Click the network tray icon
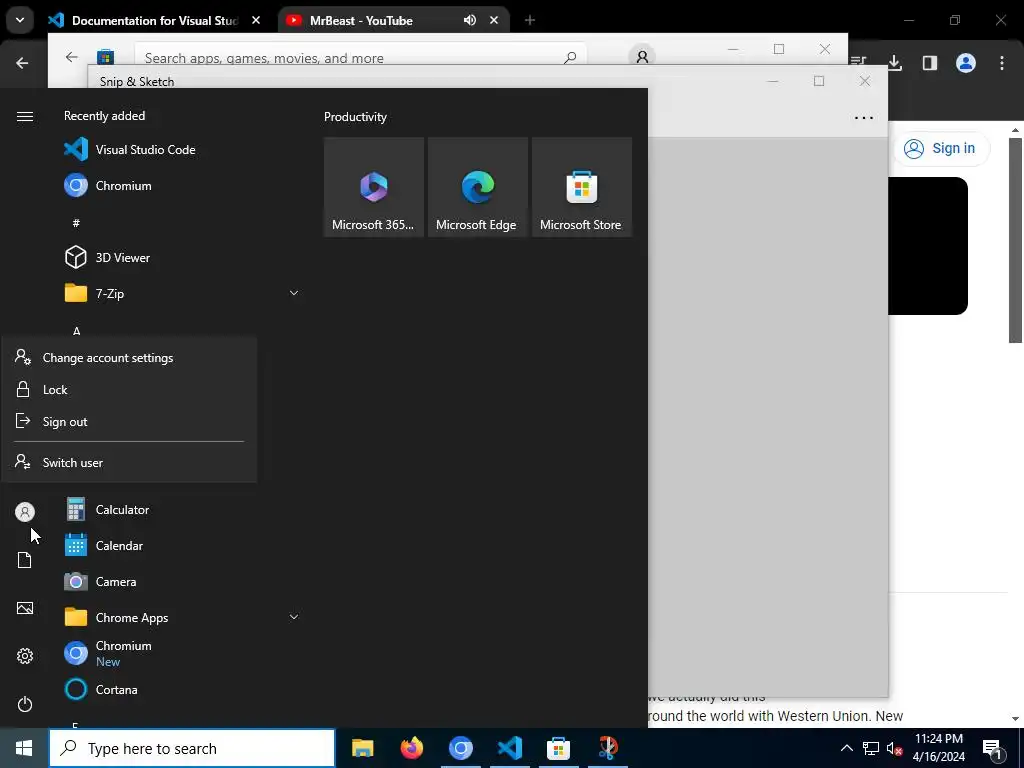The image size is (1024, 768). (x=871, y=748)
